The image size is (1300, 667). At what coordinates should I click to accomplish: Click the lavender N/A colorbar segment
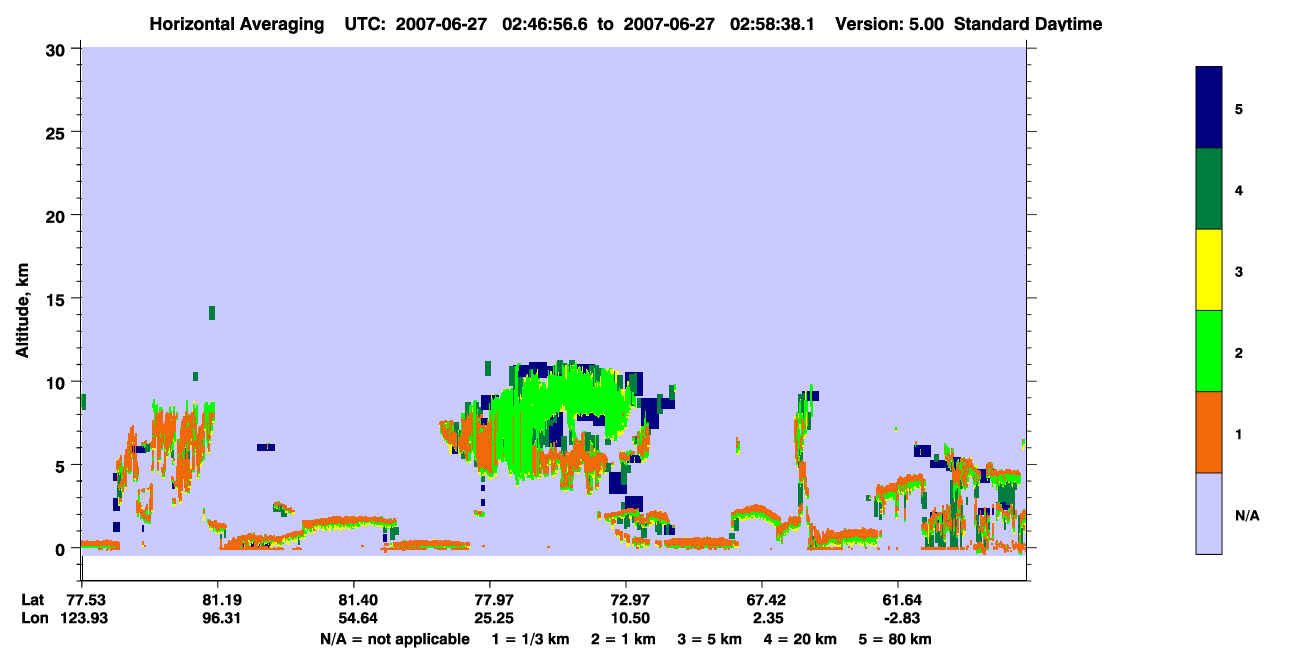tap(1209, 513)
